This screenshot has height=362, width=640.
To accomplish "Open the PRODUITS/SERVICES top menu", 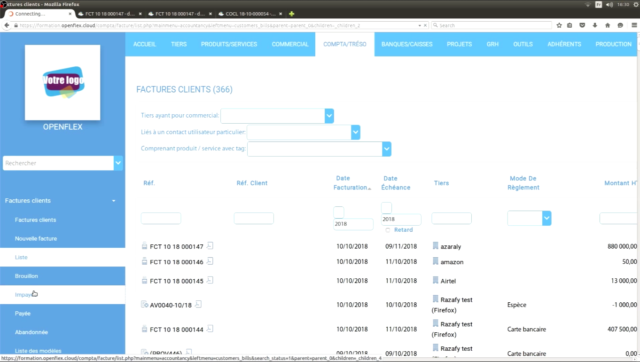I will tap(229, 44).
